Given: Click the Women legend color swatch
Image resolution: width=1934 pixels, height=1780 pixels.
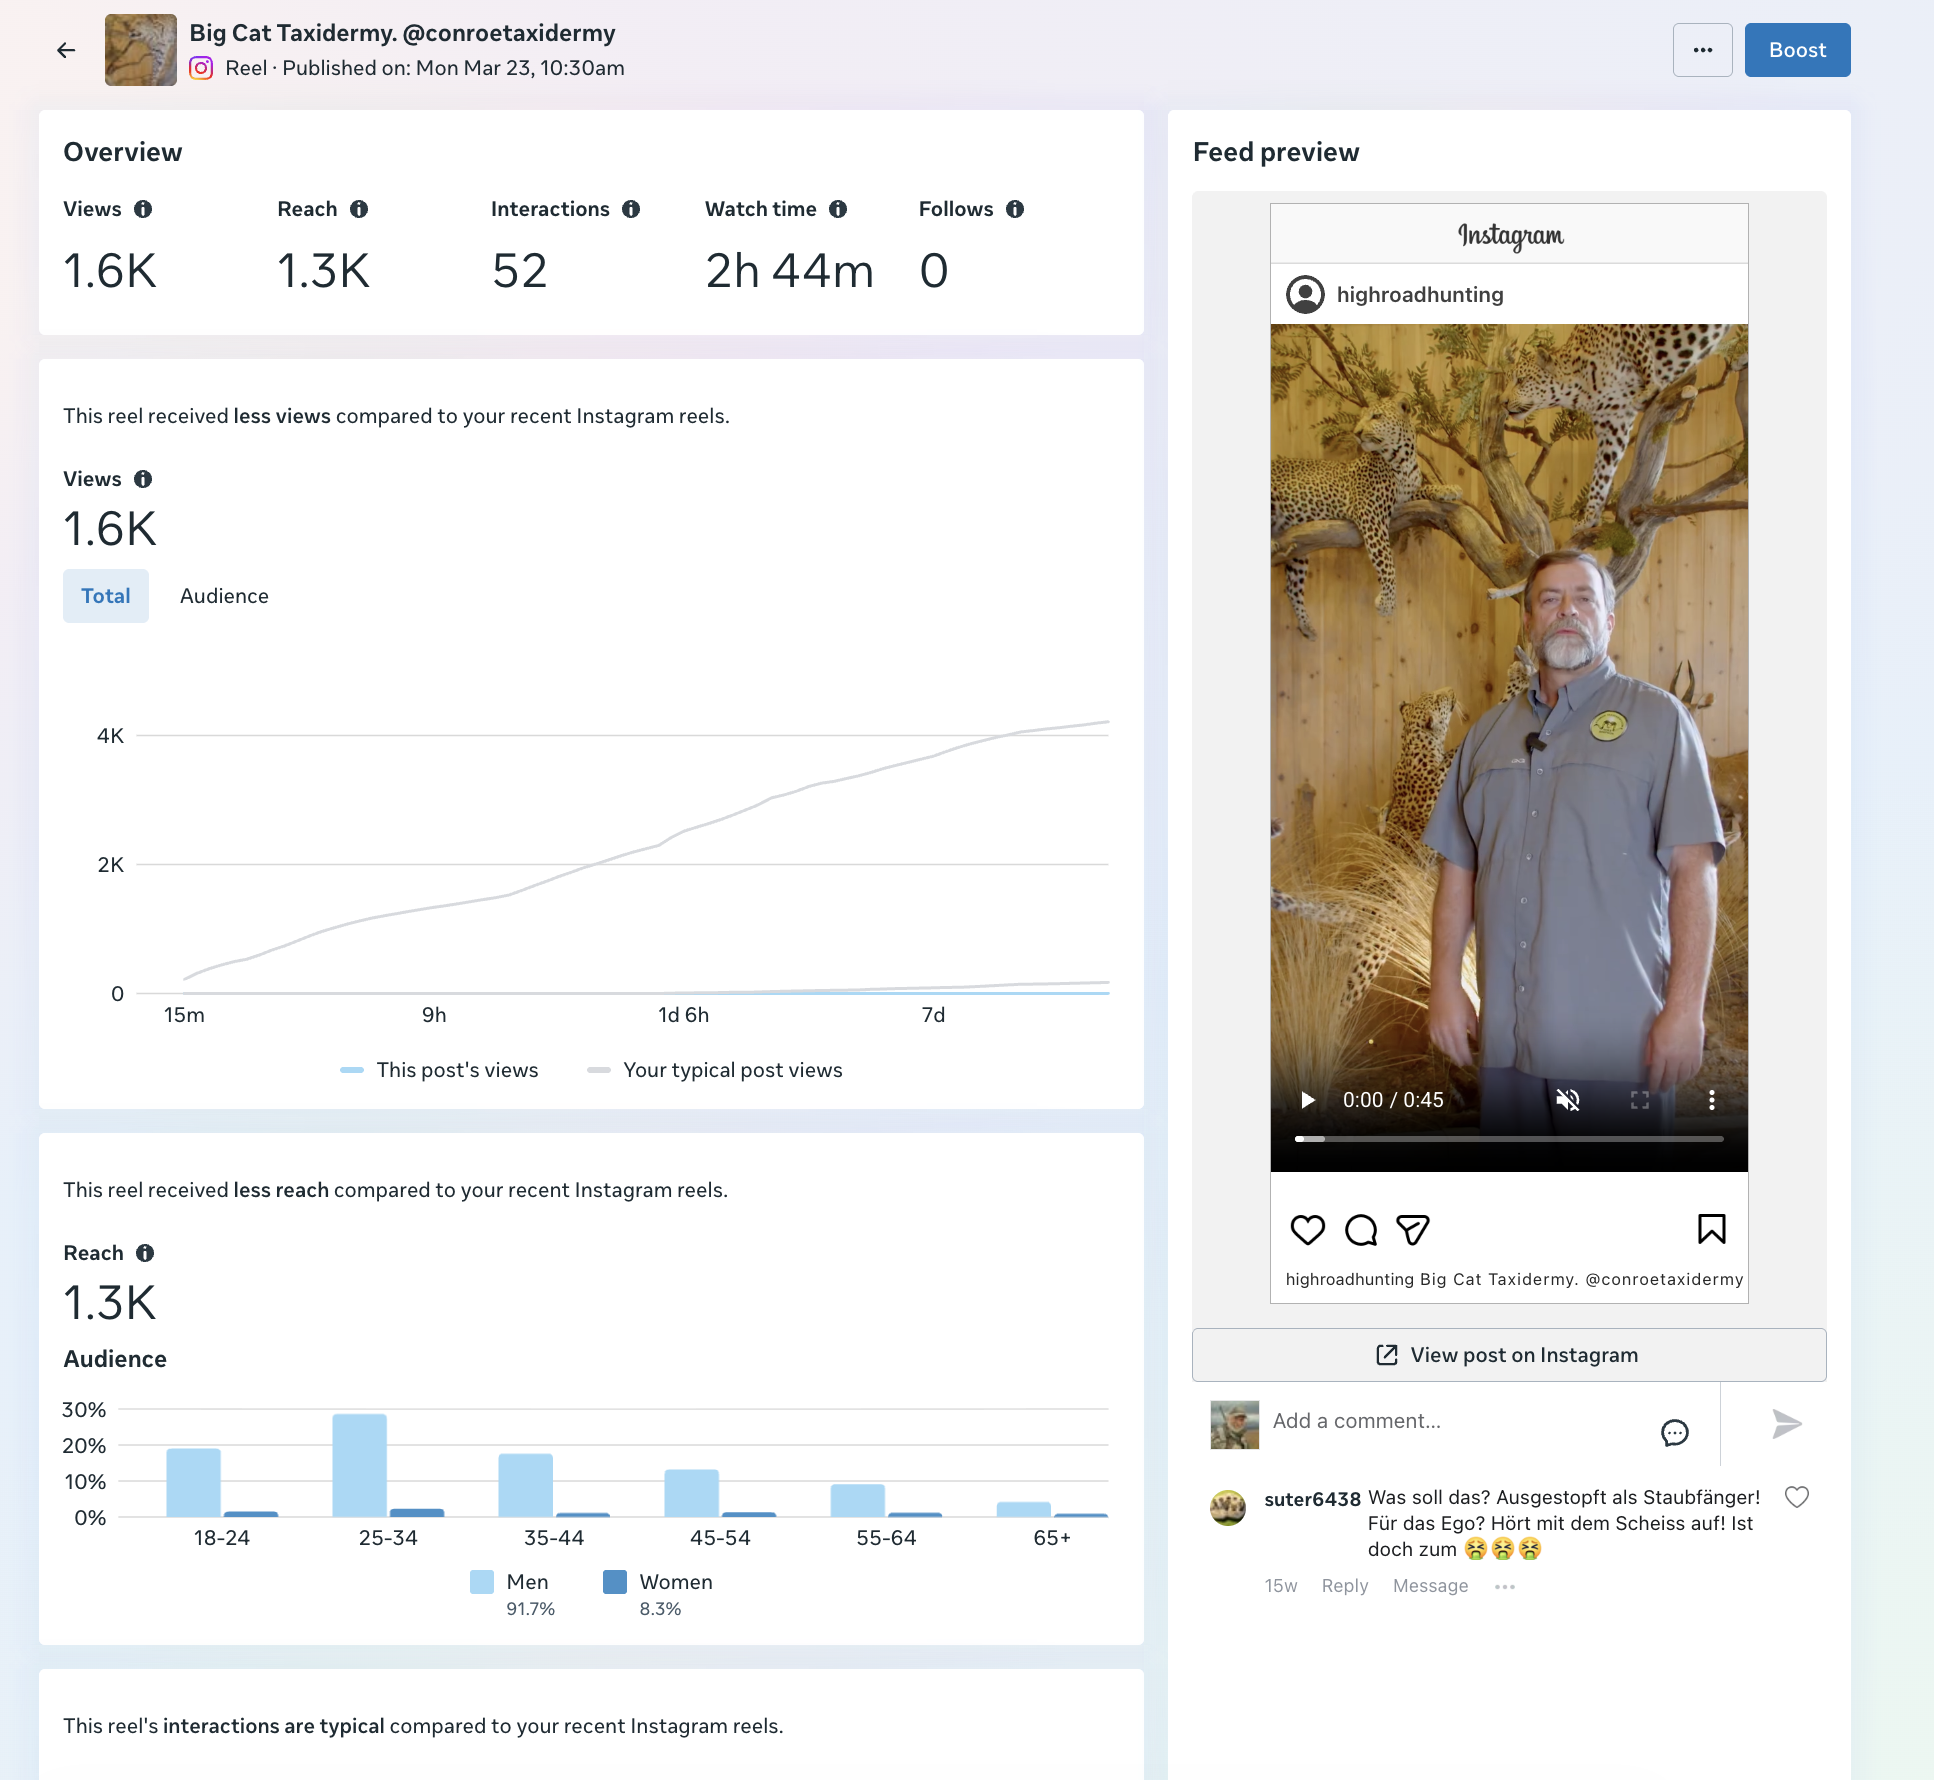Looking at the screenshot, I should pyautogui.click(x=615, y=1582).
